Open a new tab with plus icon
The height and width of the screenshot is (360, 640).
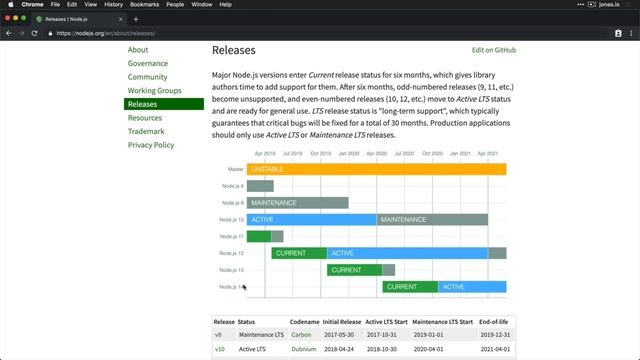pyautogui.click(x=136, y=19)
